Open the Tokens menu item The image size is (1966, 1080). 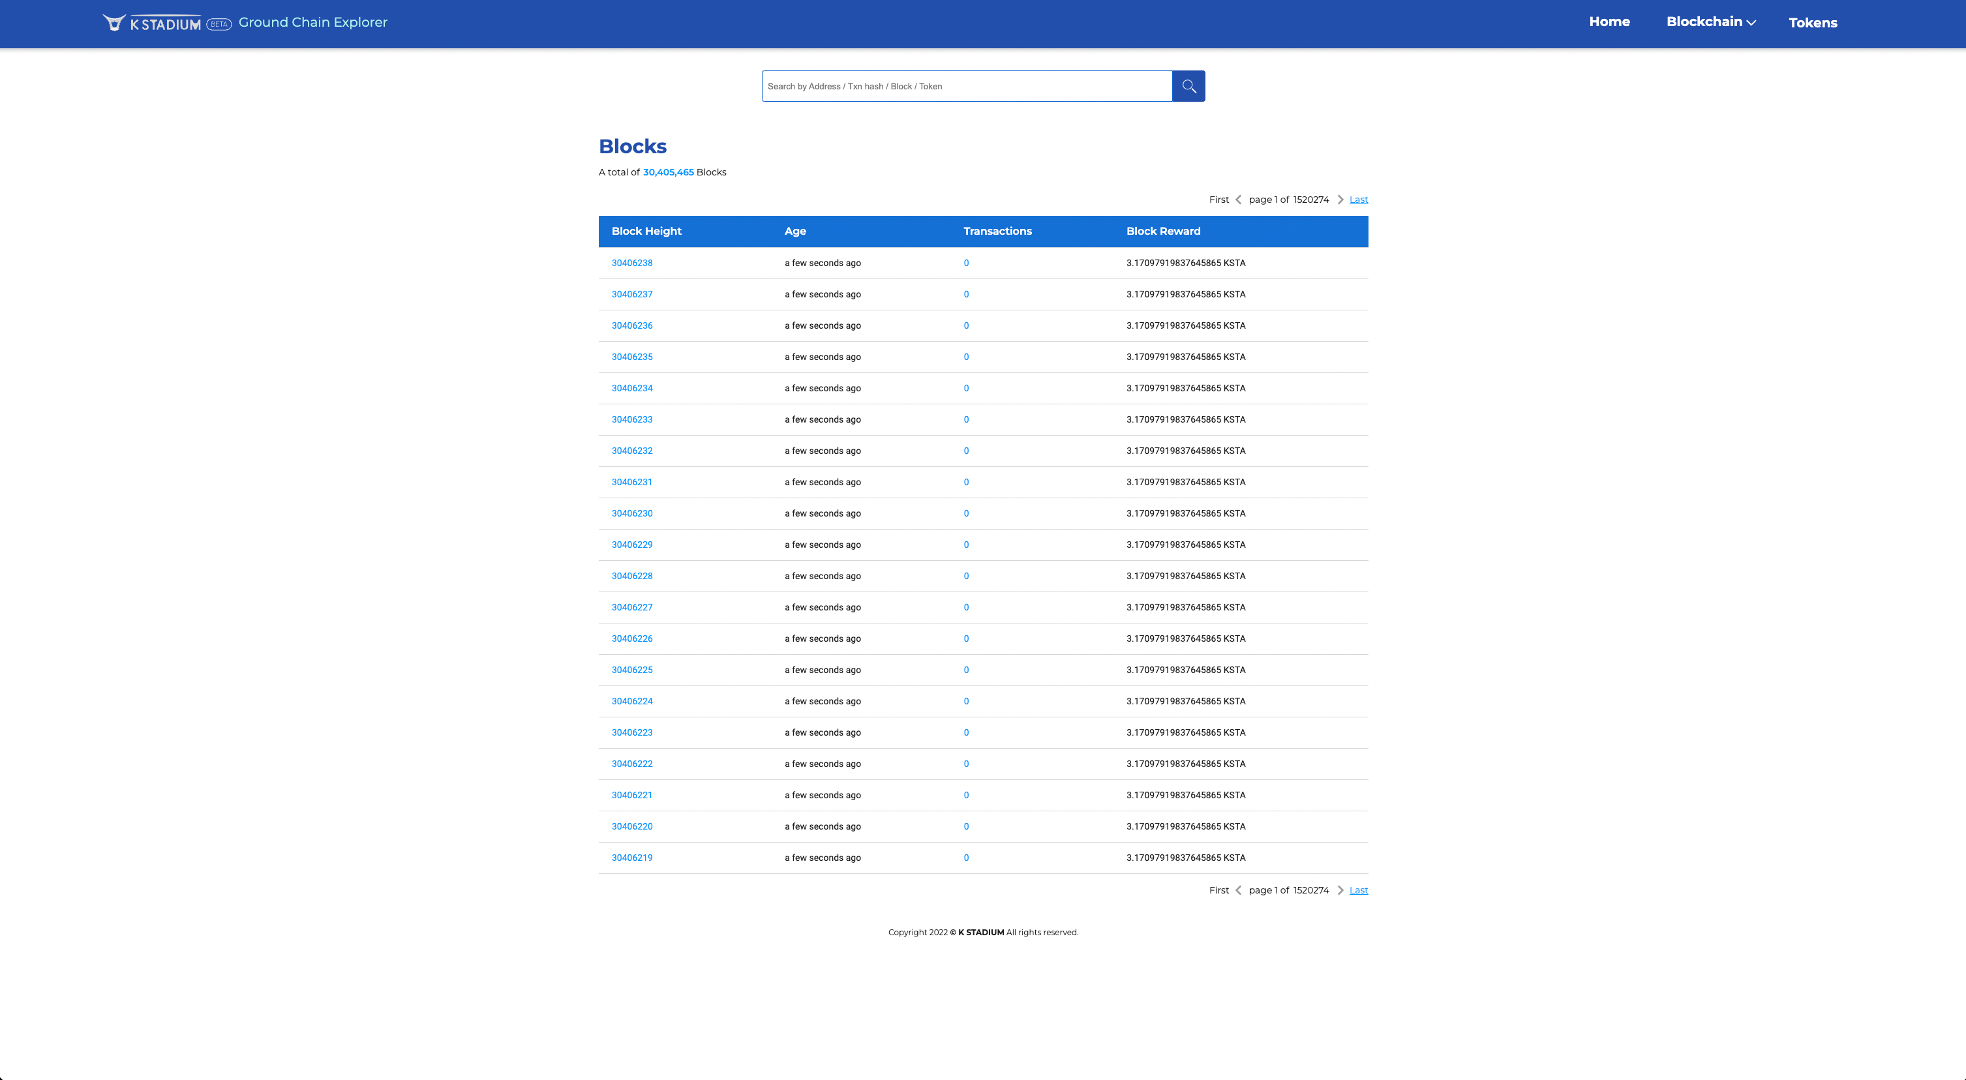click(x=1812, y=23)
